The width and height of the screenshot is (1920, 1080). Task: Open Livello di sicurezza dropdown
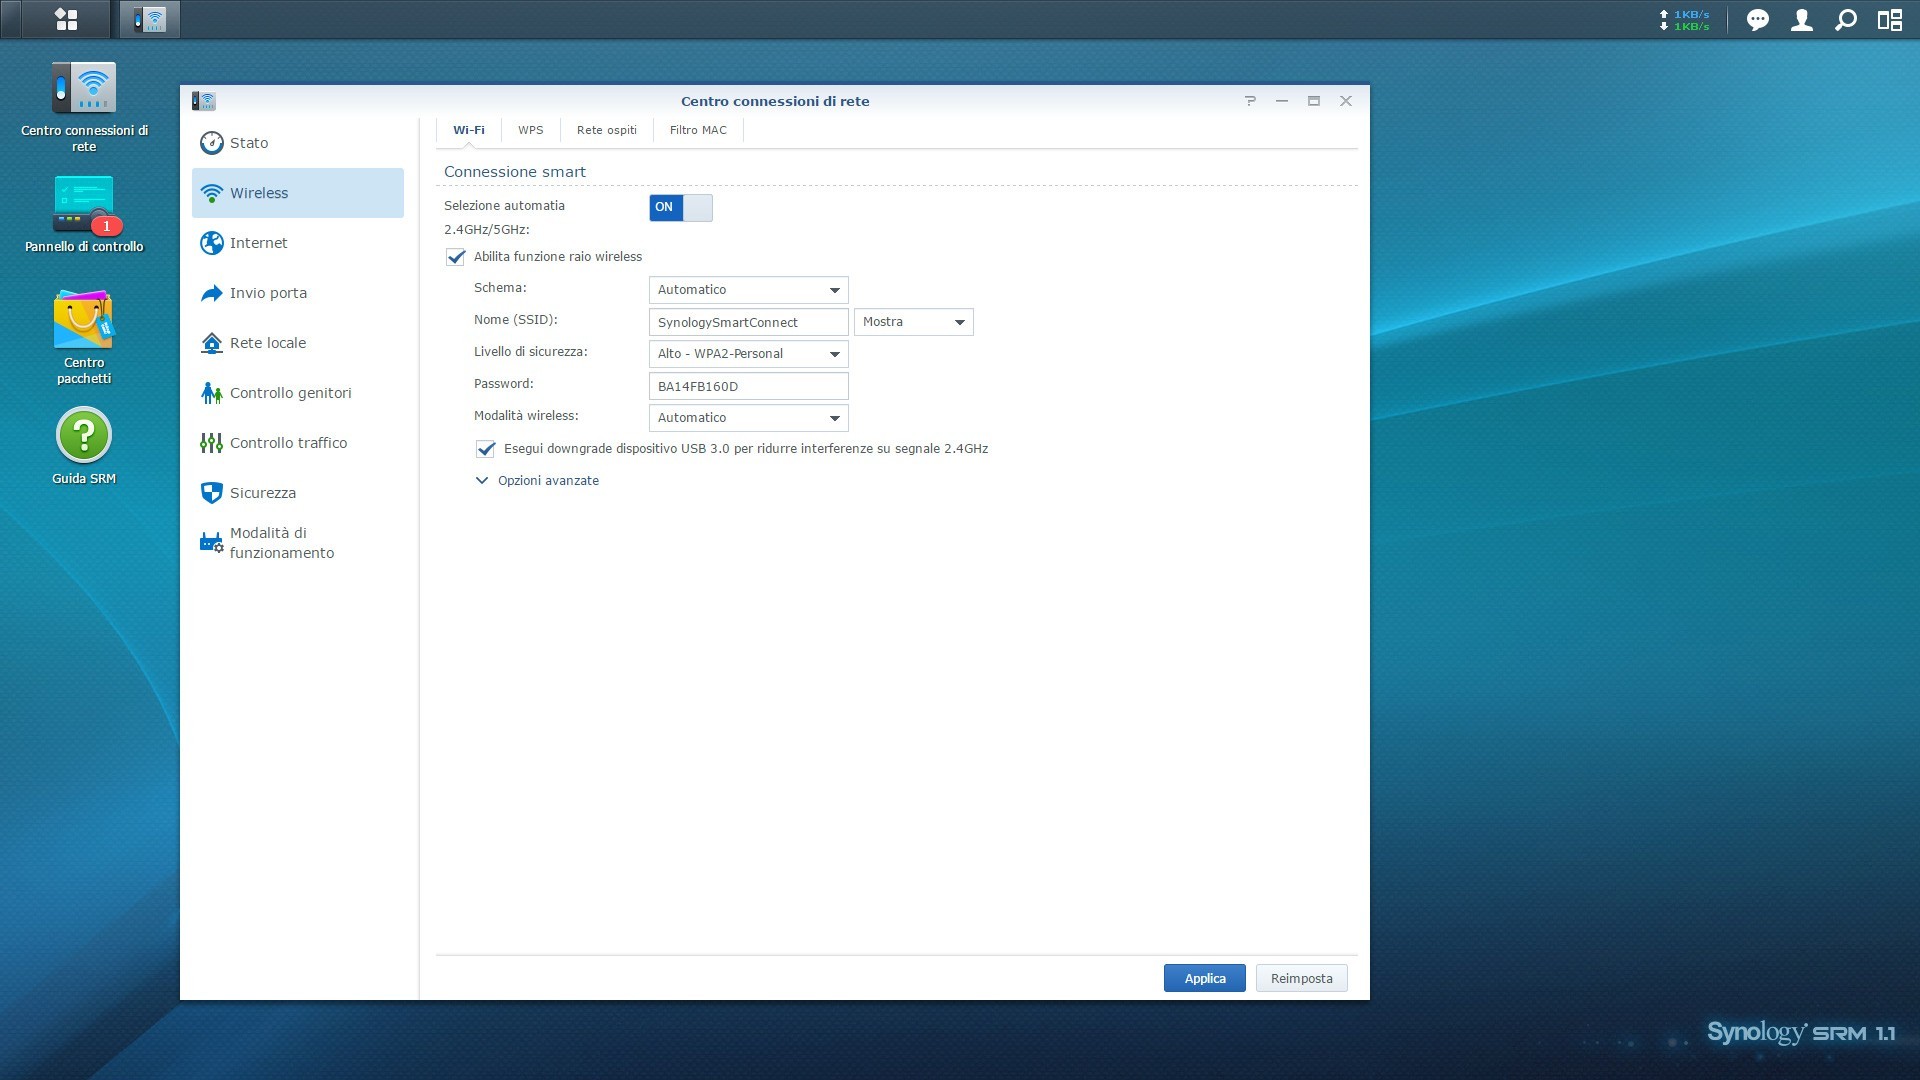(748, 354)
